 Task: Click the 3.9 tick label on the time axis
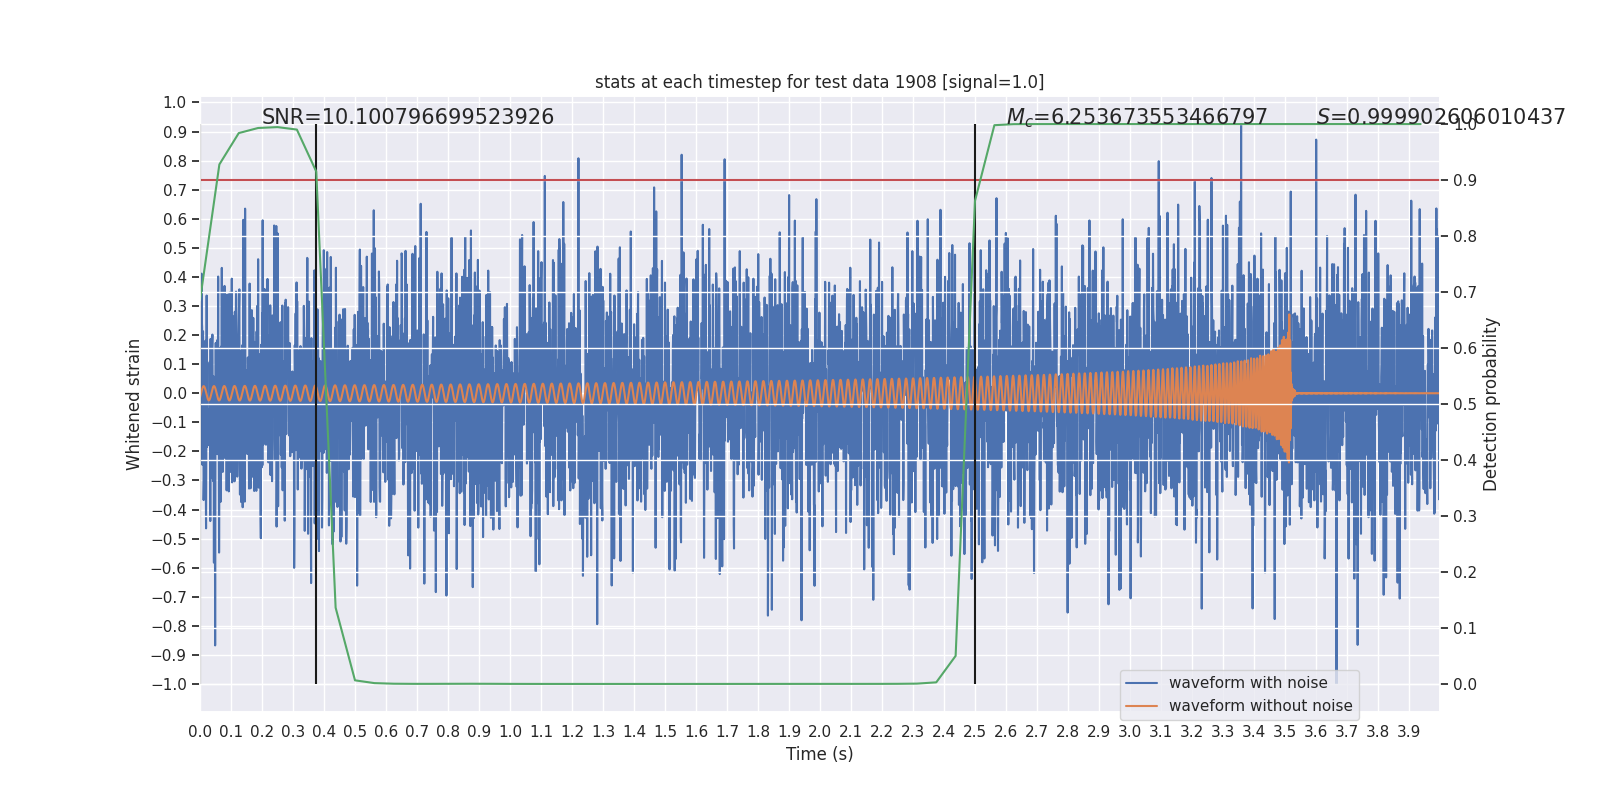(x=1408, y=732)
